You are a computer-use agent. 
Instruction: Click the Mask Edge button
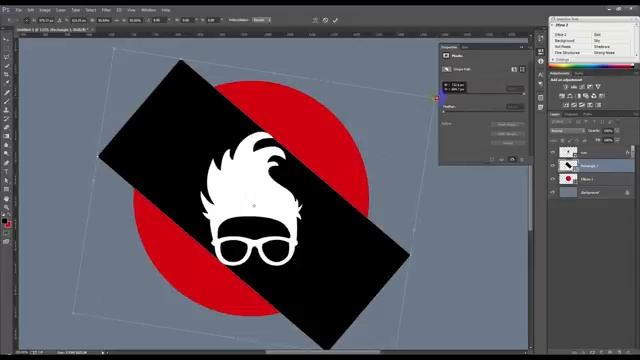point(507,124)
